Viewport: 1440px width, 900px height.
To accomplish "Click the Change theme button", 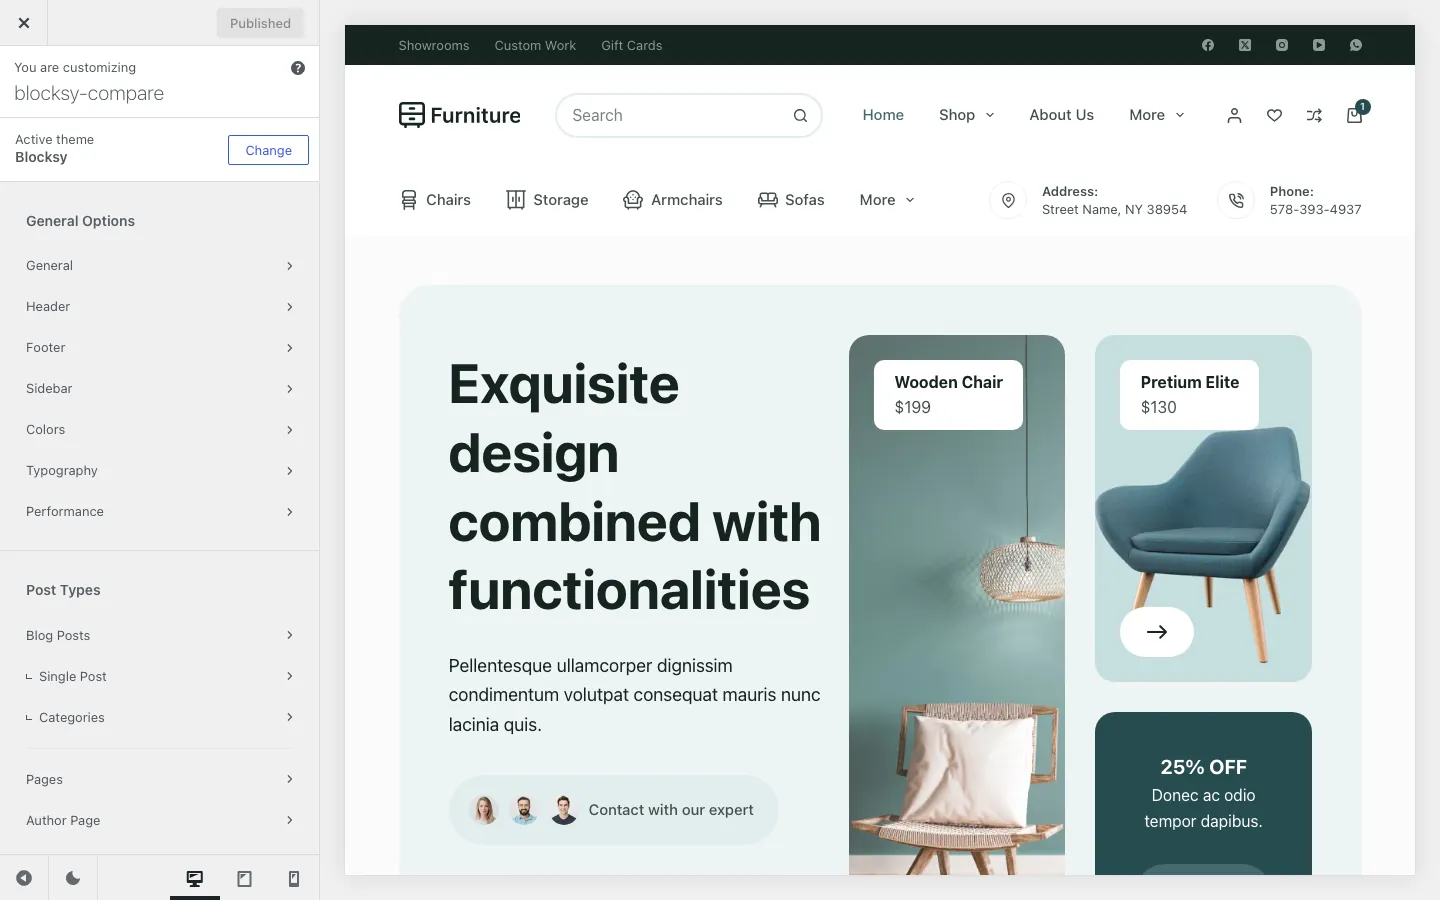I will click(x=268, y=150).
